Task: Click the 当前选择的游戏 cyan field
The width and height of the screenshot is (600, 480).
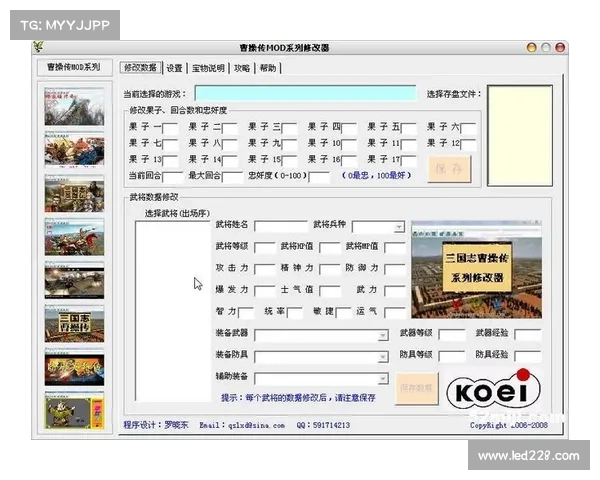Action: (x=305, y=93)
